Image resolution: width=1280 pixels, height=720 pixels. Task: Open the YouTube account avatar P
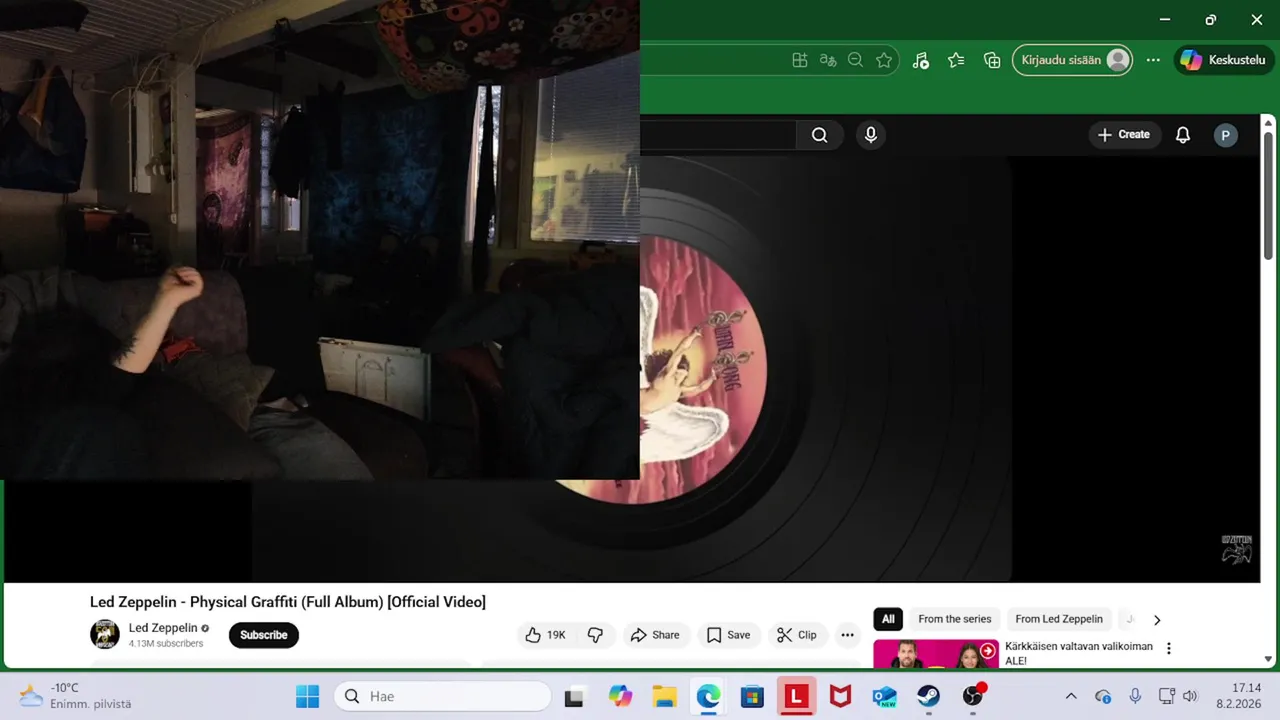[1226, 135]
